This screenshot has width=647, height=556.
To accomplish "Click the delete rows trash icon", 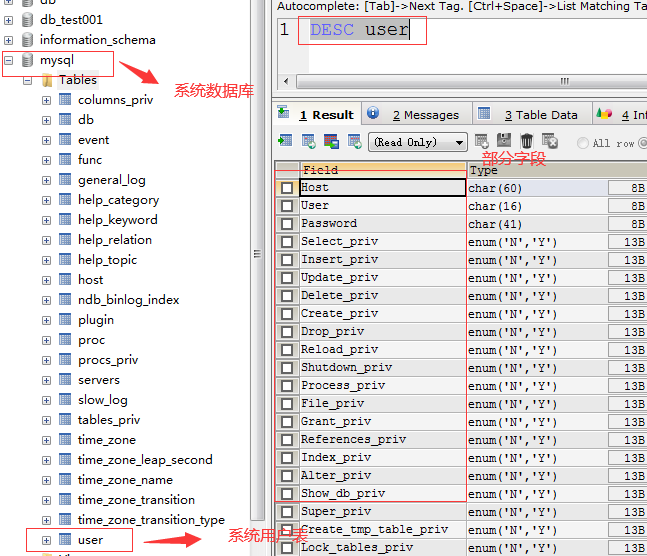I will 527,141.
